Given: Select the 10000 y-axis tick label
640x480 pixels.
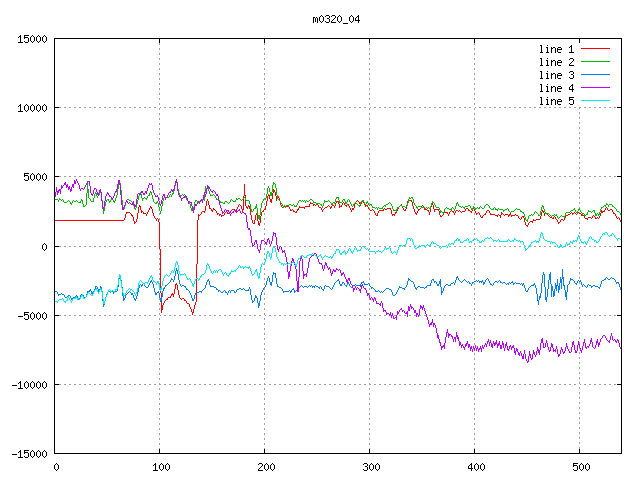Looking at the screenshot, I should point(31,108).
